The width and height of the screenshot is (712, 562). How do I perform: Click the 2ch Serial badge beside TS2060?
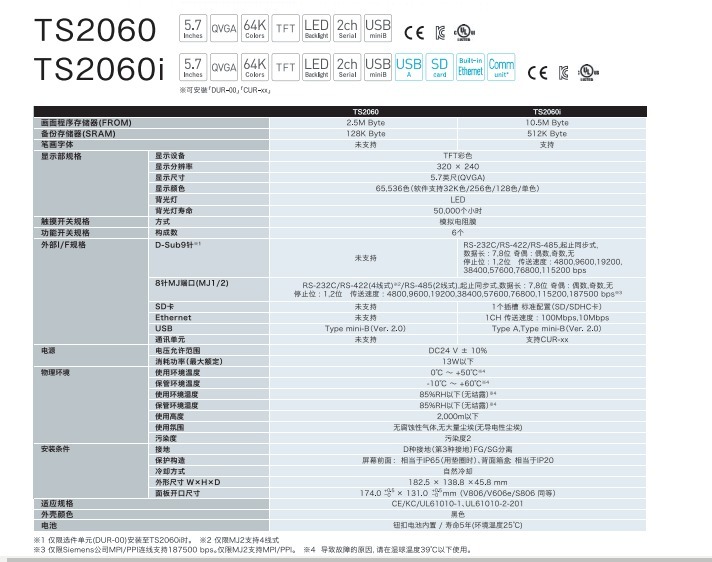tap(347, 28)
